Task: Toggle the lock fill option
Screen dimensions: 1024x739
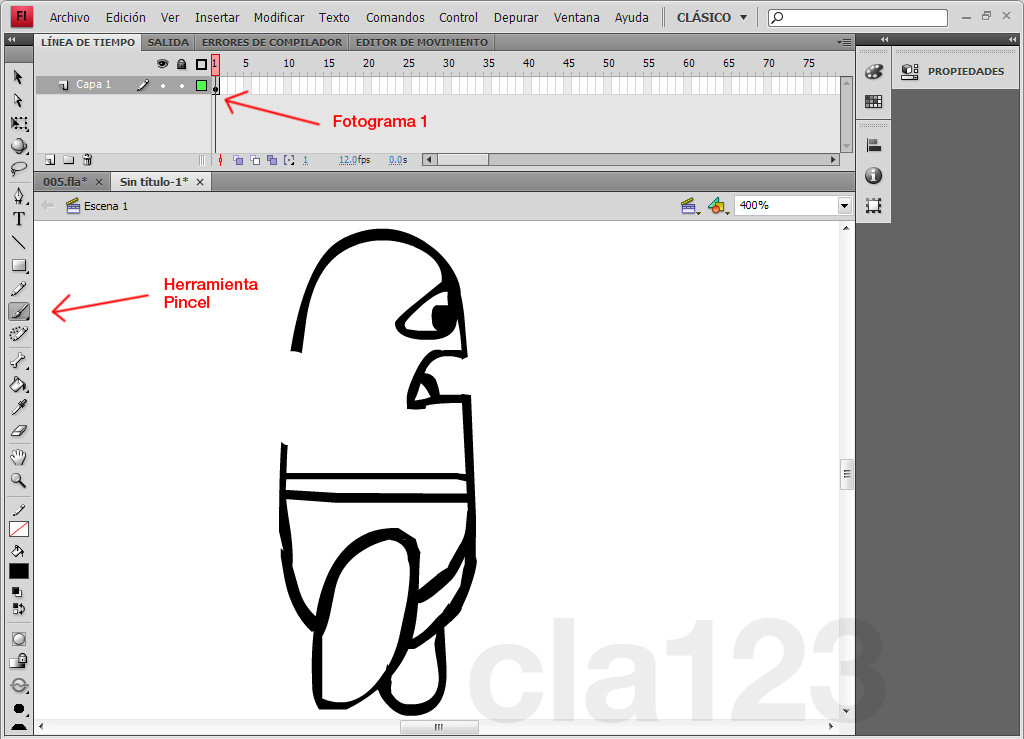Action: coord(19,661)
